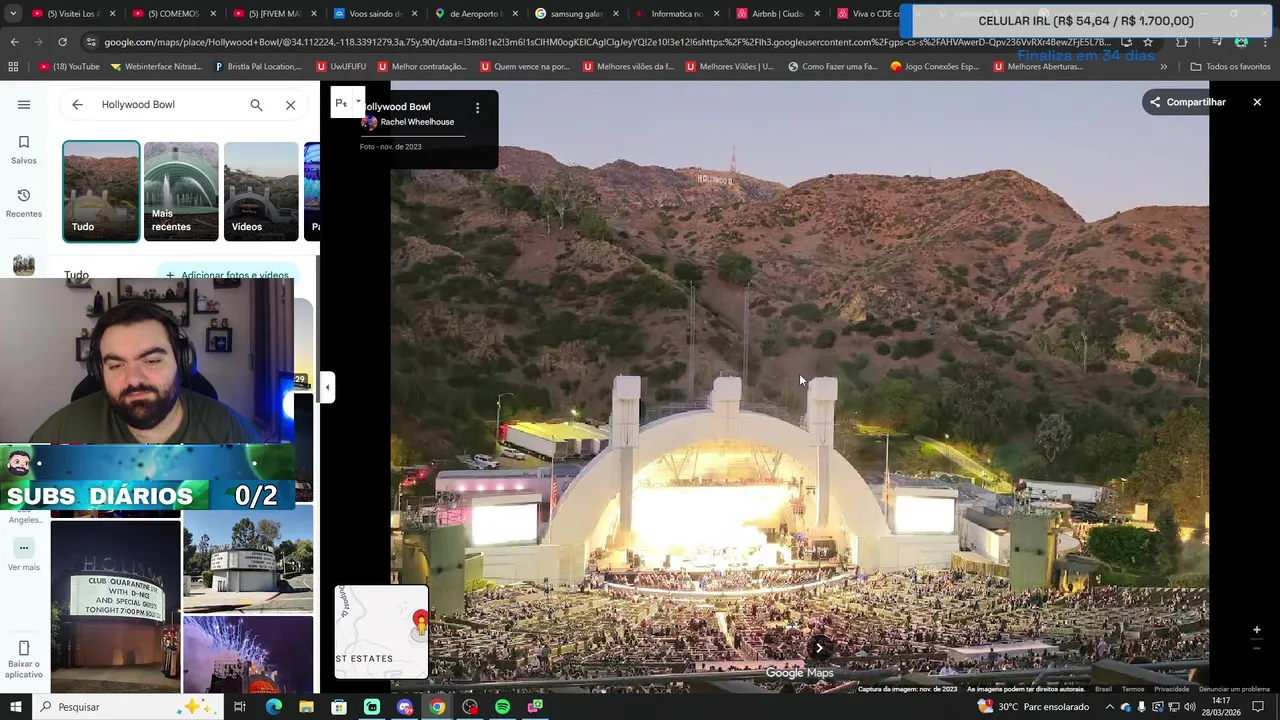Open Chrome tab search dropdown
The height and width of the screenshot is (720, 1280).
coord(13,14)
